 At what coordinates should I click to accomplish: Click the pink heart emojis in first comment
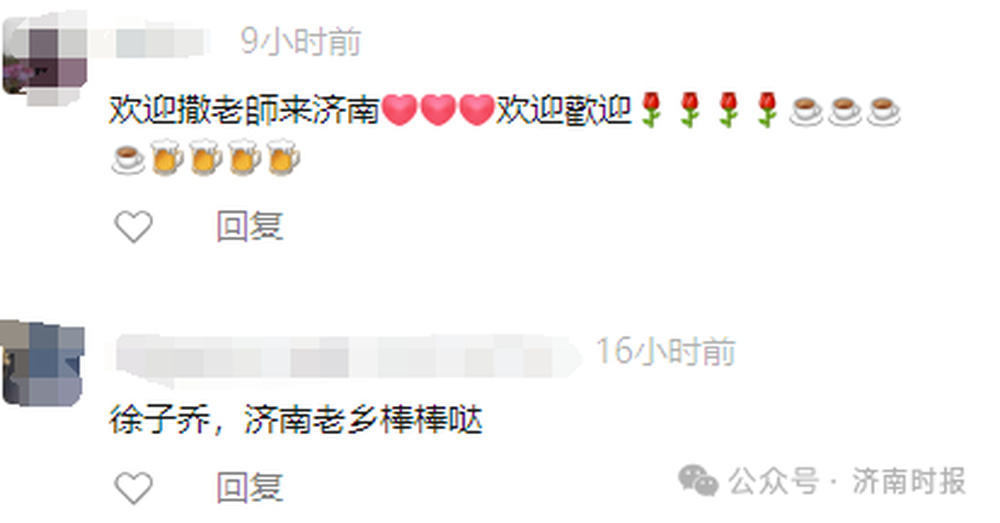pyautogui.click(x=438, y=110)
